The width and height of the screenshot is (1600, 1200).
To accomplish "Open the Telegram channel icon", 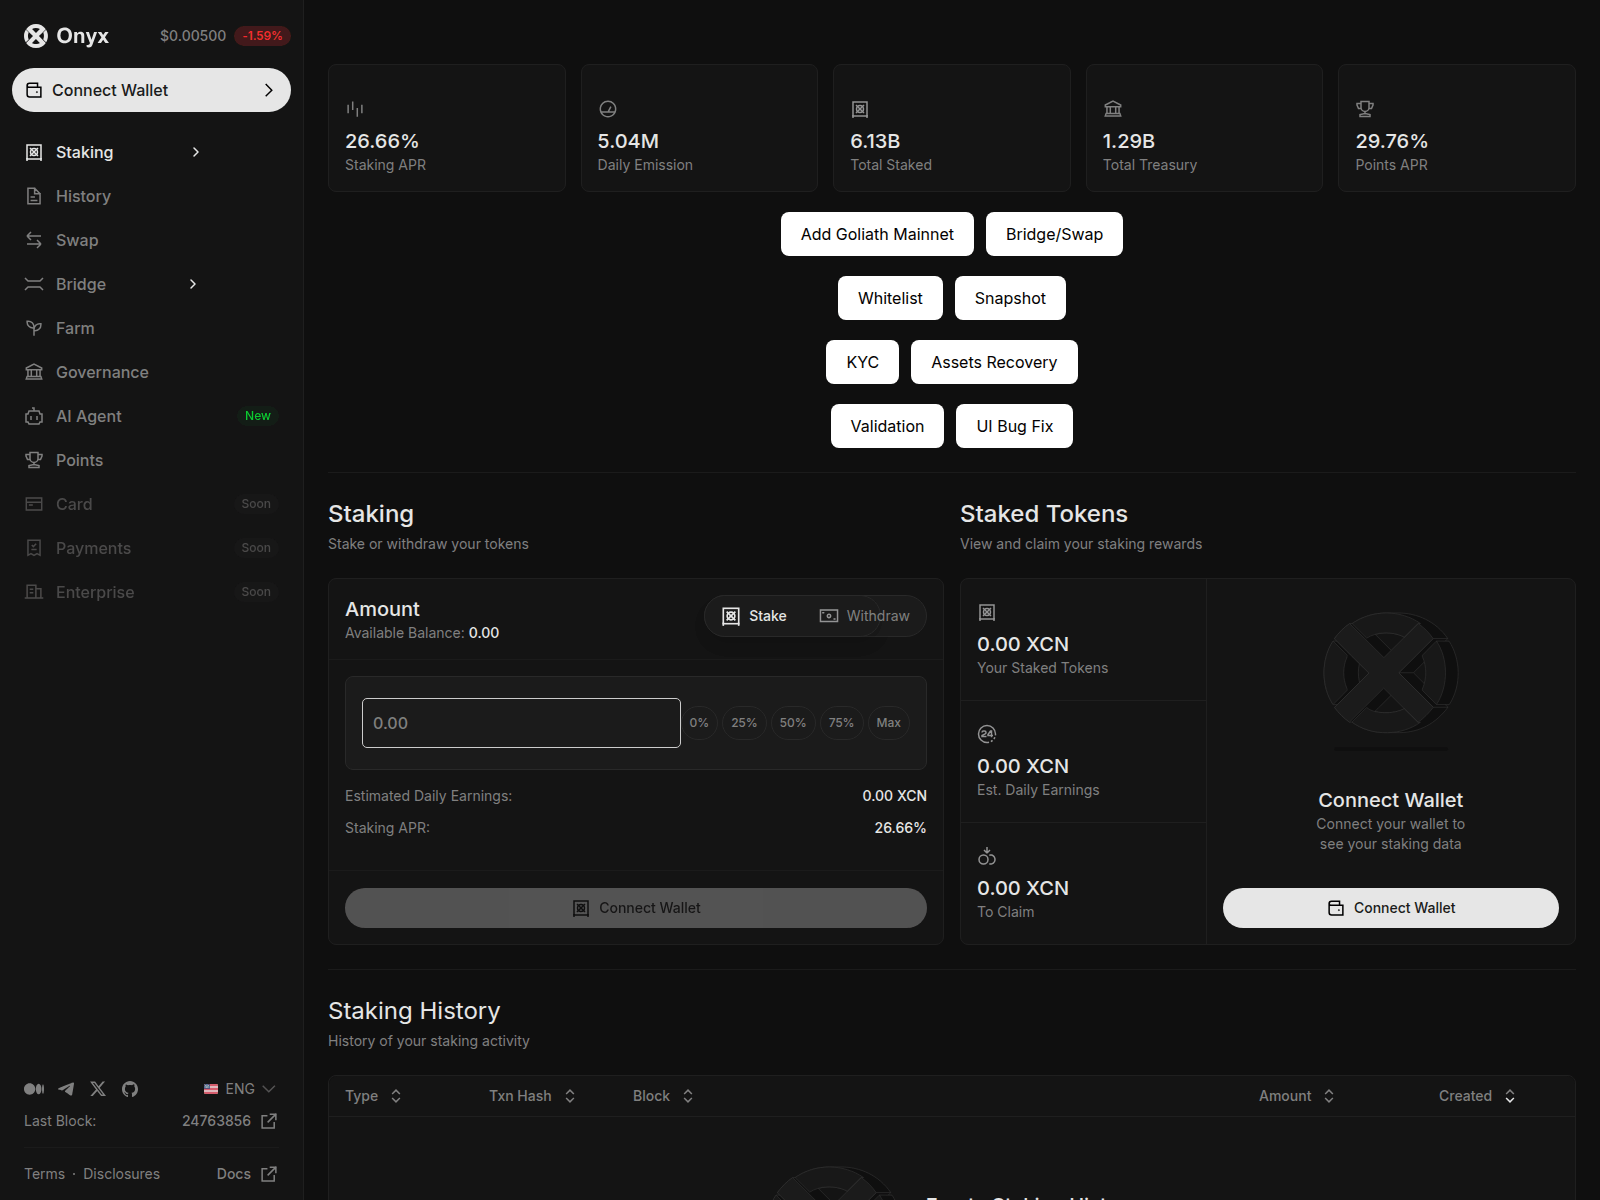I will [x=66, y=1089].
